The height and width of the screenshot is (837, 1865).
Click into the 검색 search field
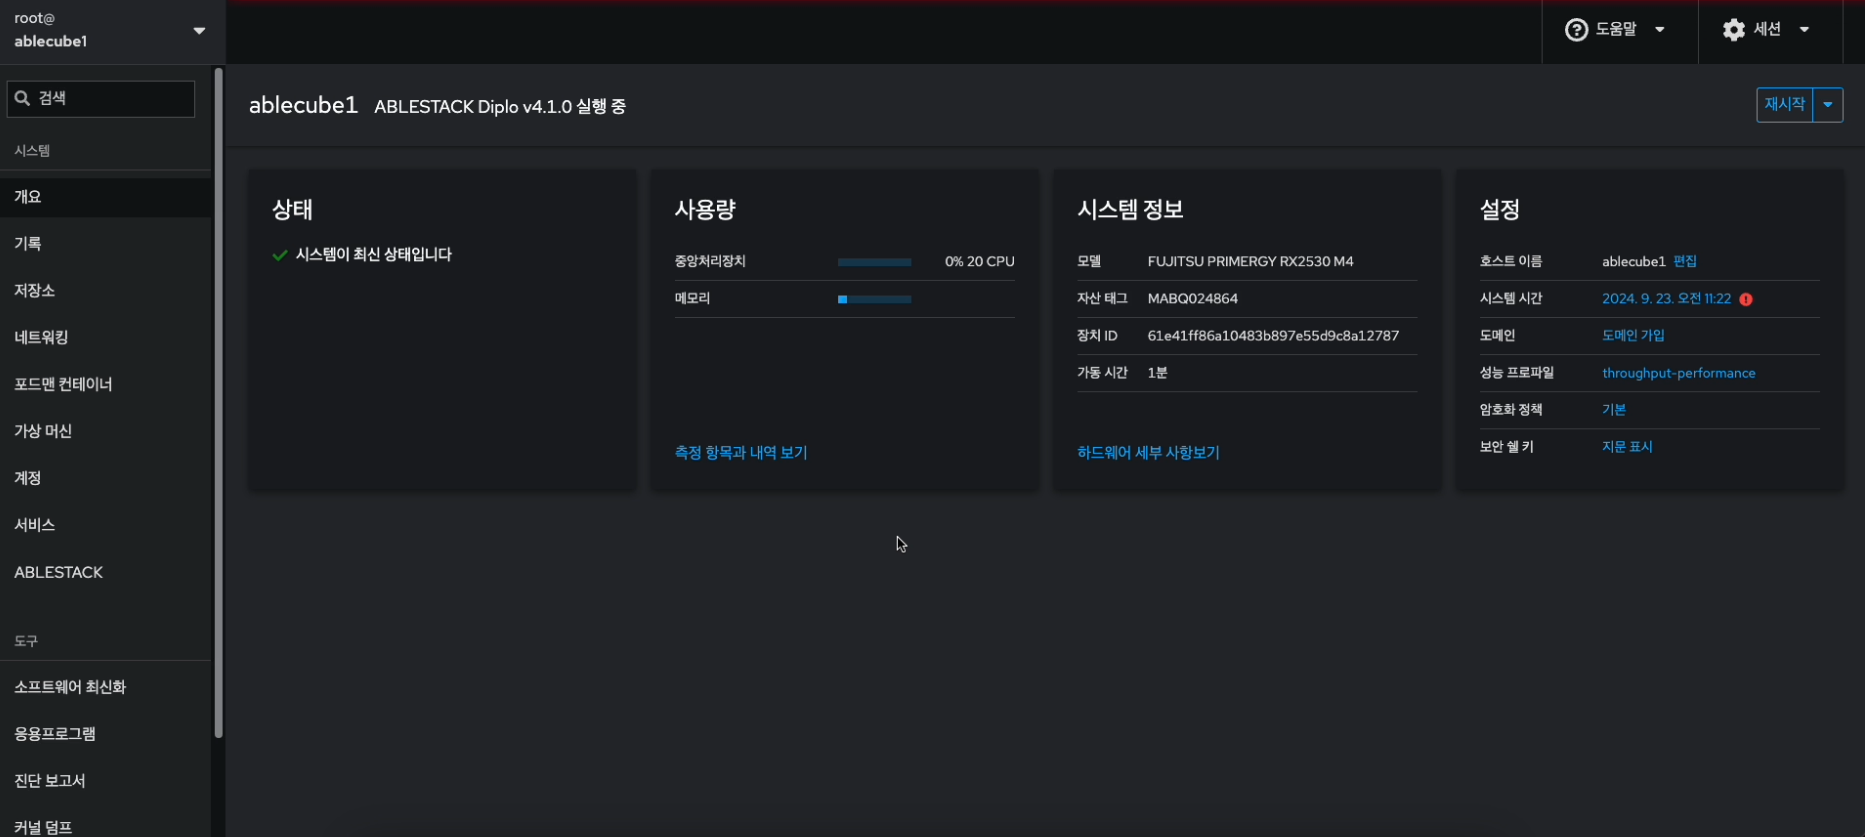click(110, 98)
